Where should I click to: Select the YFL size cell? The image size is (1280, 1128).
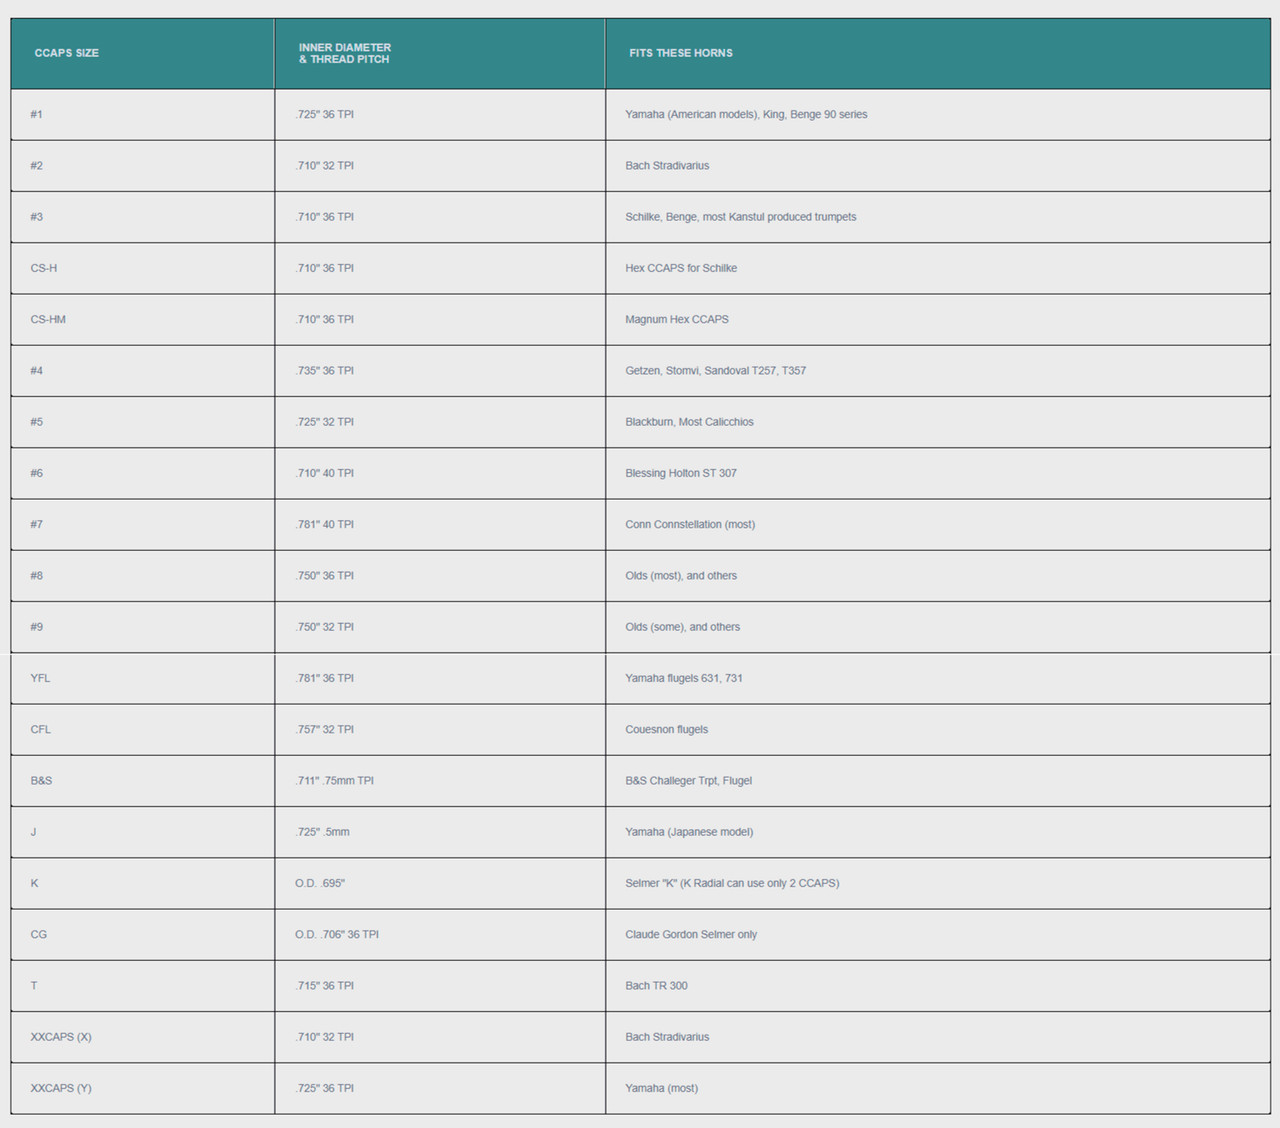click(143, 678)
